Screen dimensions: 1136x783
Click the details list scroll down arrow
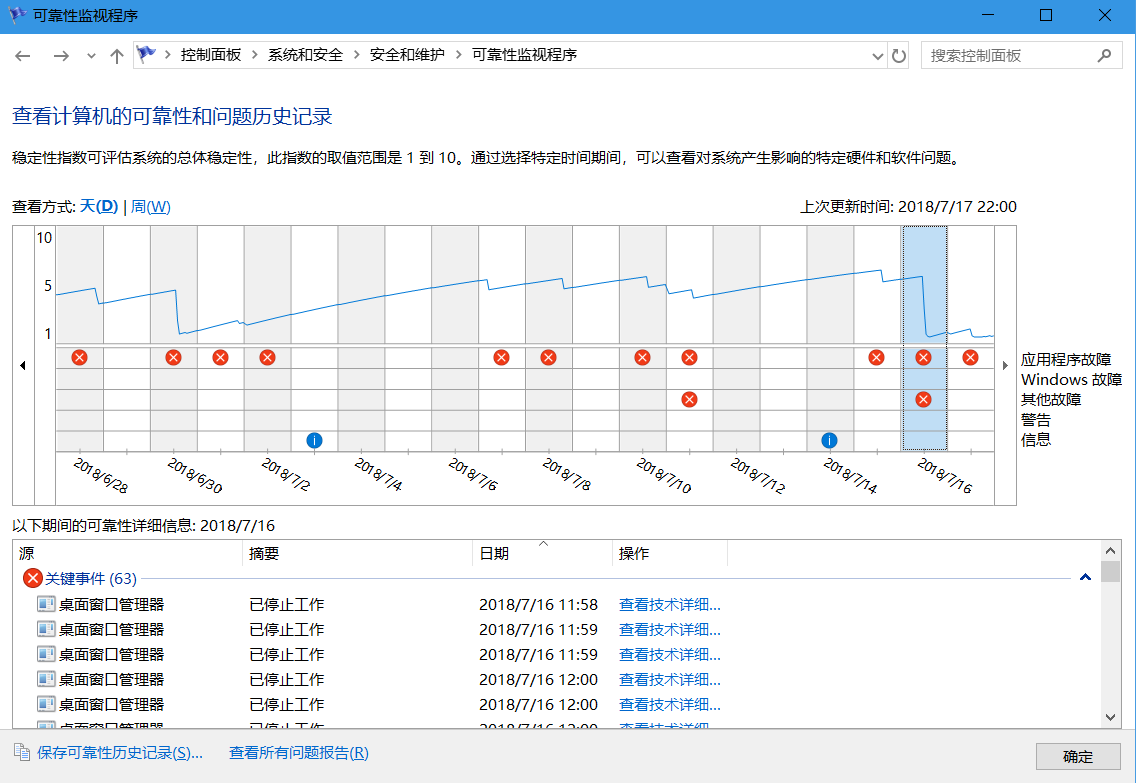coord(1110,717)
